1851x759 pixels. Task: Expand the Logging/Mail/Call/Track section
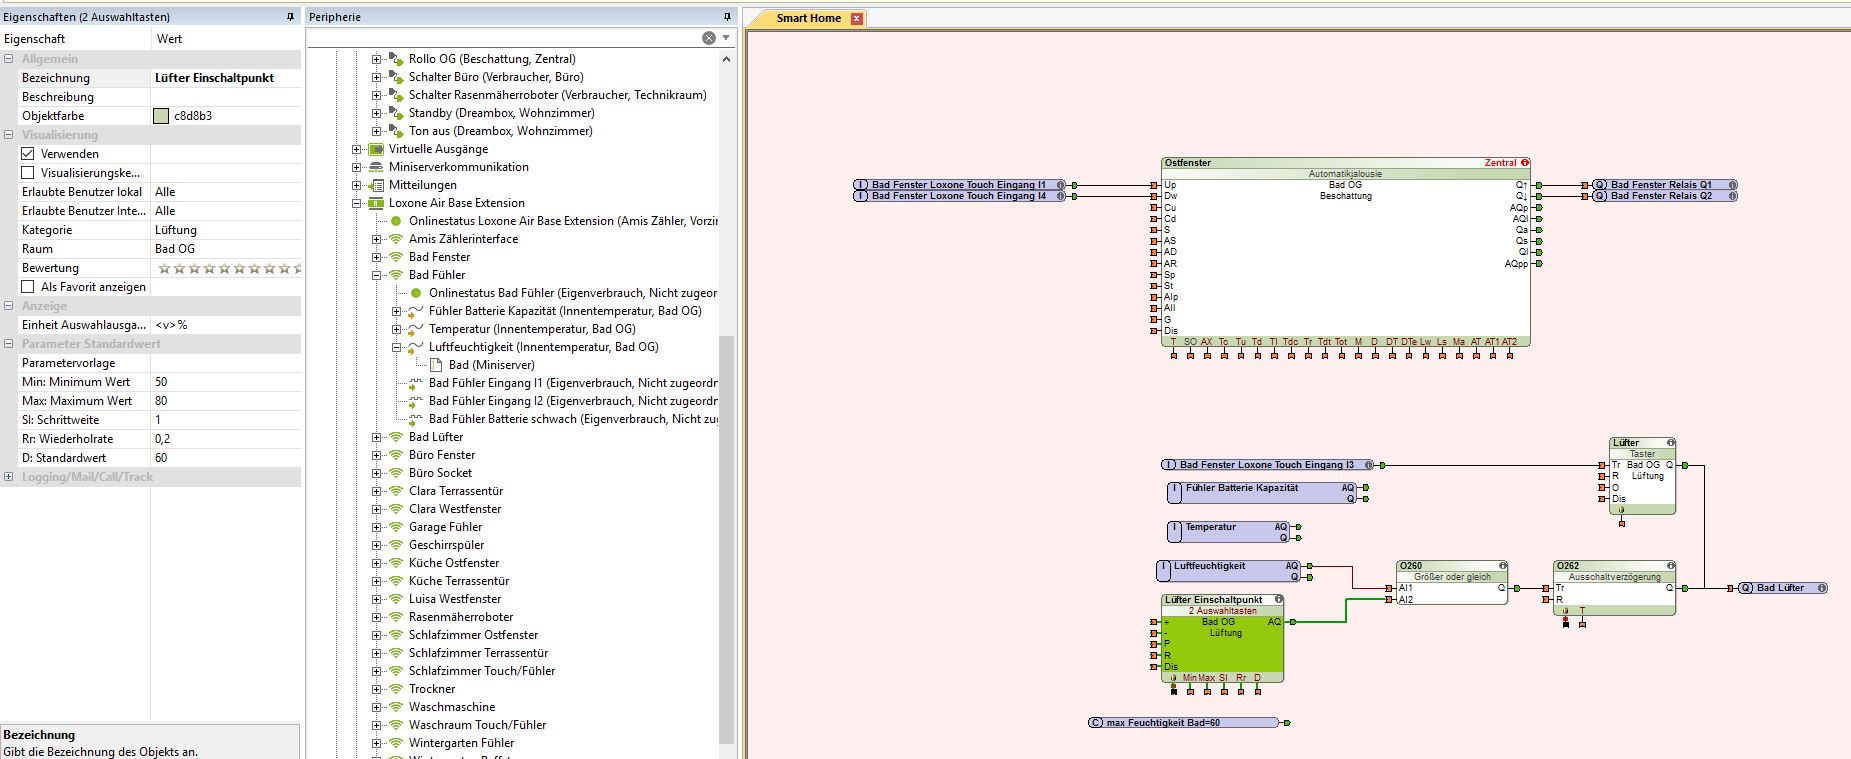click(x=9, y=477)
